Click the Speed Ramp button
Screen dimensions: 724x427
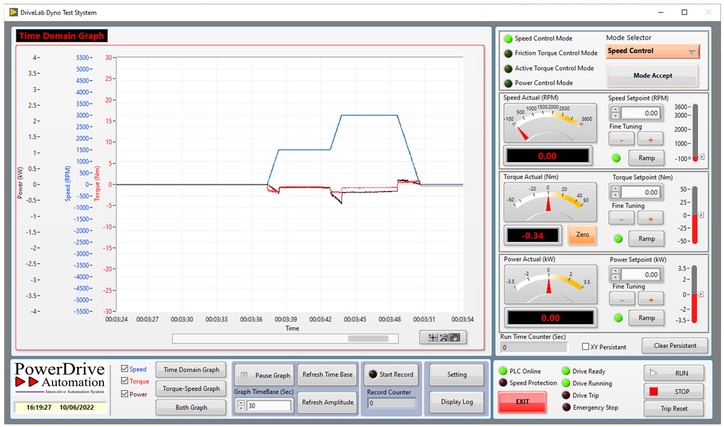click(646, 158)
